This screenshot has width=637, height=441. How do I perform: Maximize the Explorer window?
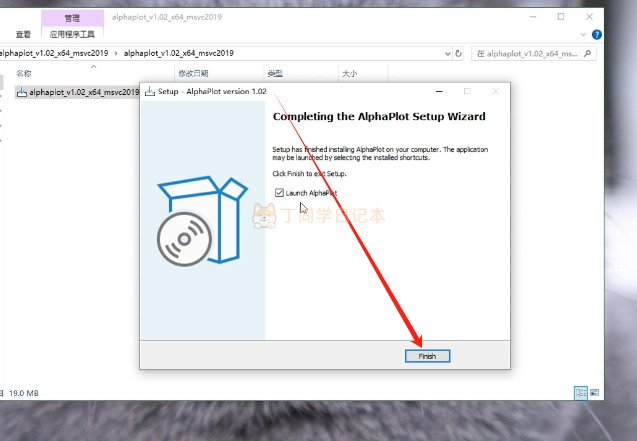tap(561, 17)
